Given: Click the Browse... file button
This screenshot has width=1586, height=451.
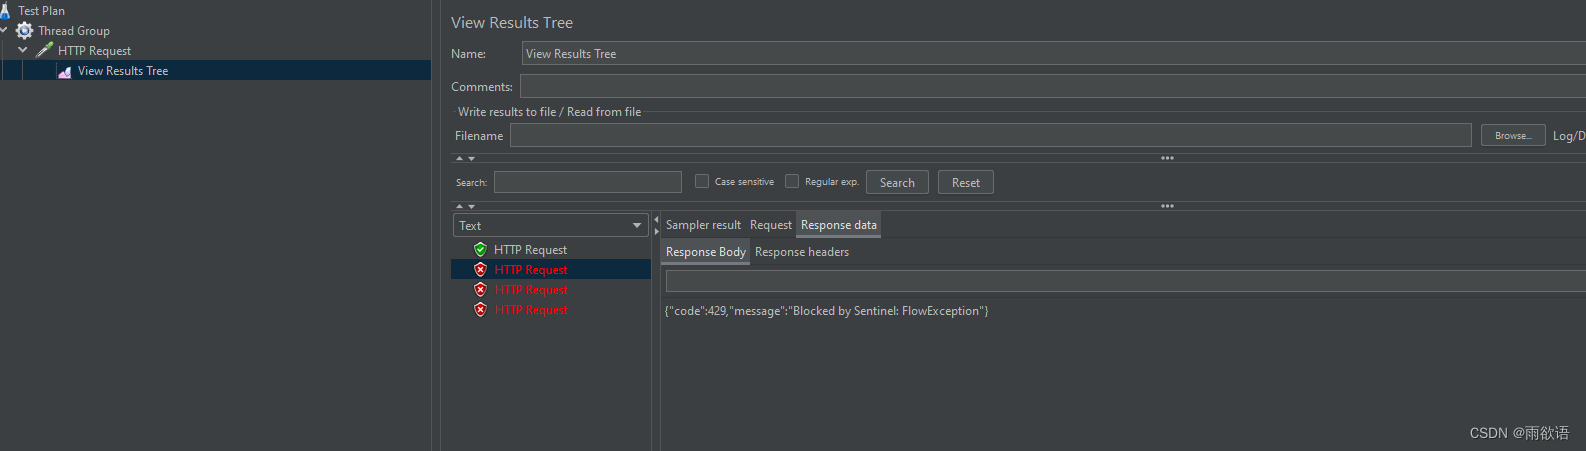Looking at the screenshot, I should click(1513, 135).
